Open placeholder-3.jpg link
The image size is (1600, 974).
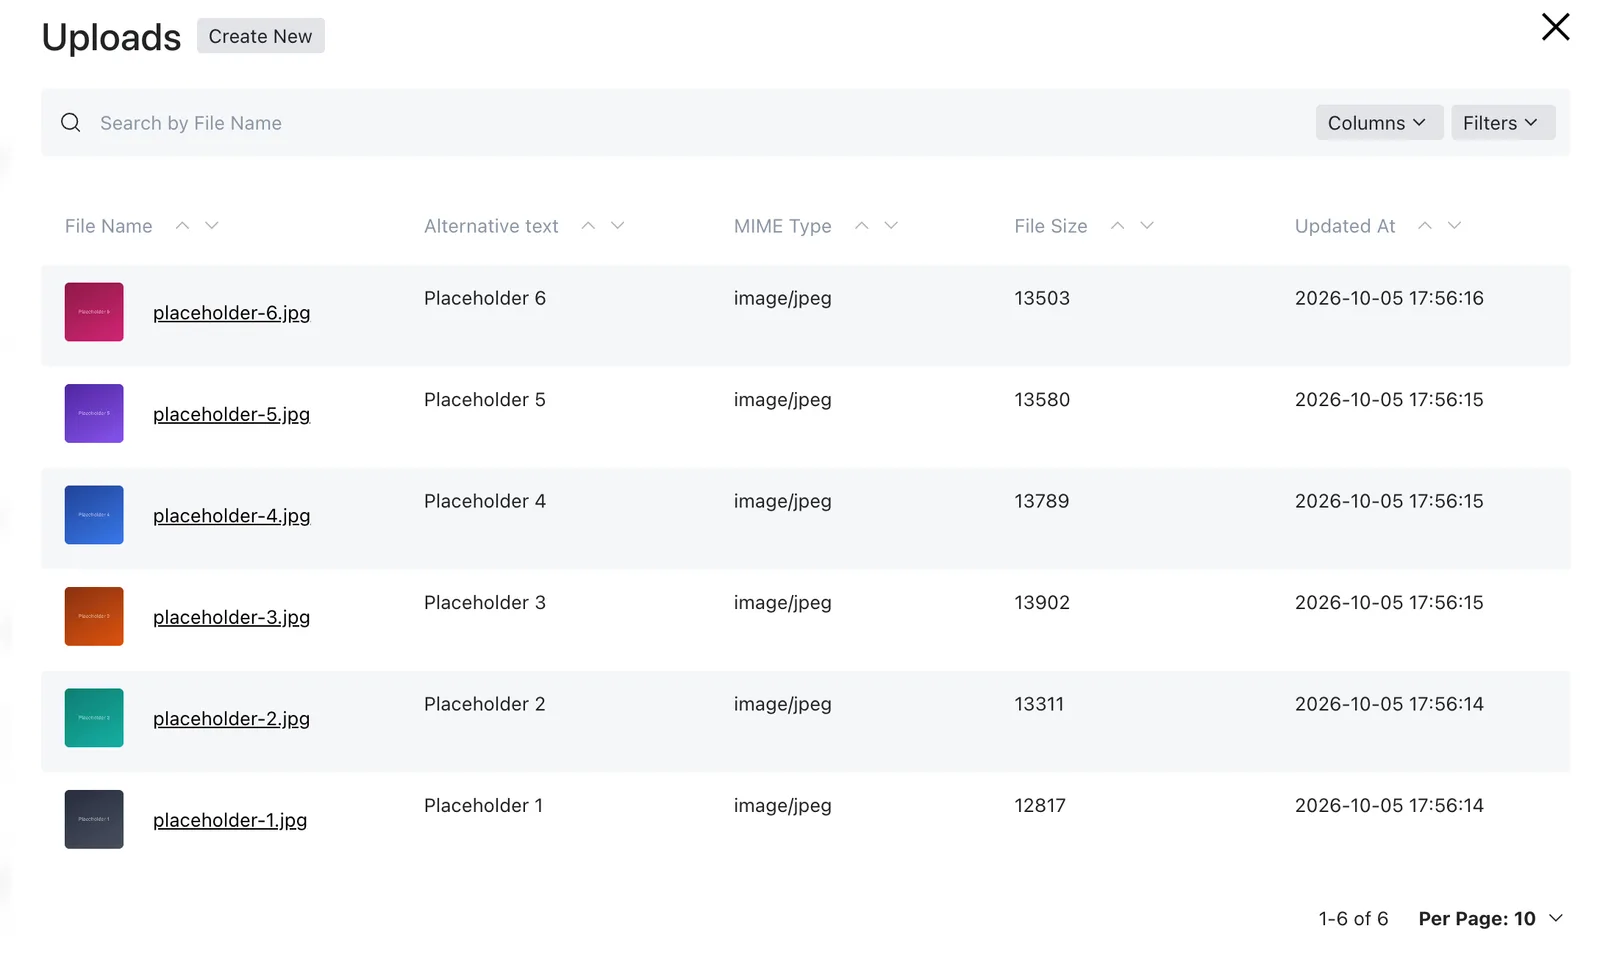coord(231,617)
